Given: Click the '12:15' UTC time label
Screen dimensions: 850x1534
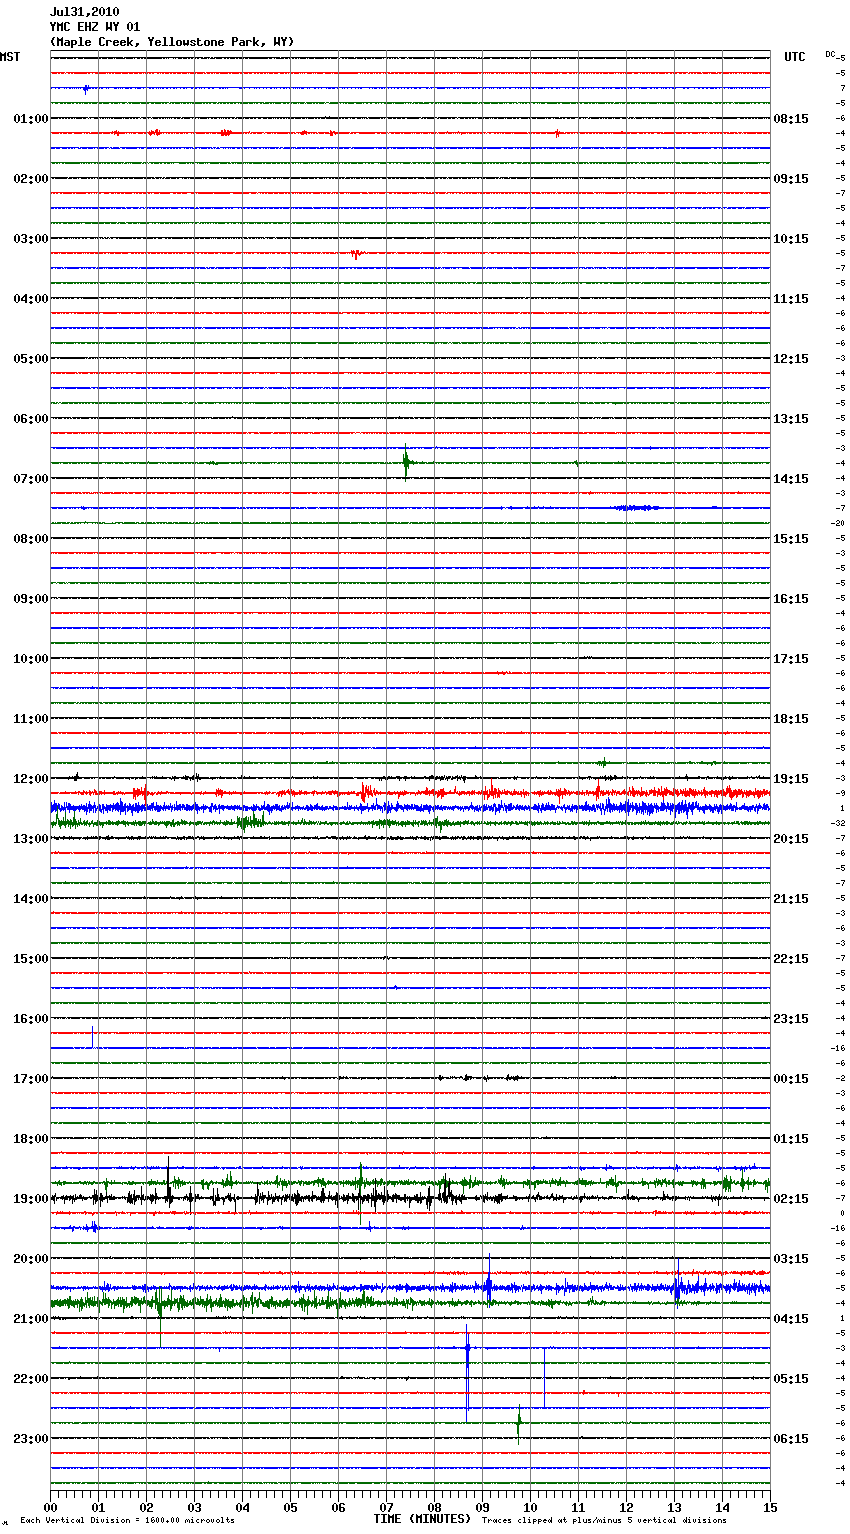Looking at the screenshot, I should coord(791,359).
